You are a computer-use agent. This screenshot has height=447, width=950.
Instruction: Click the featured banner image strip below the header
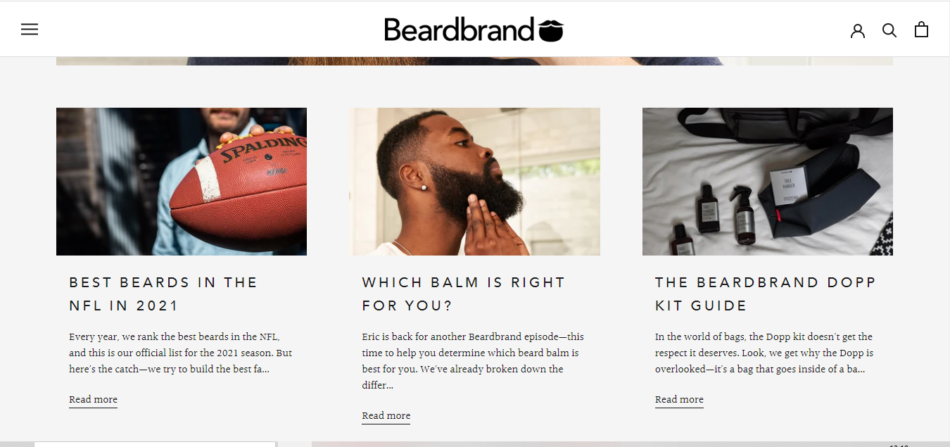point(474,61)
